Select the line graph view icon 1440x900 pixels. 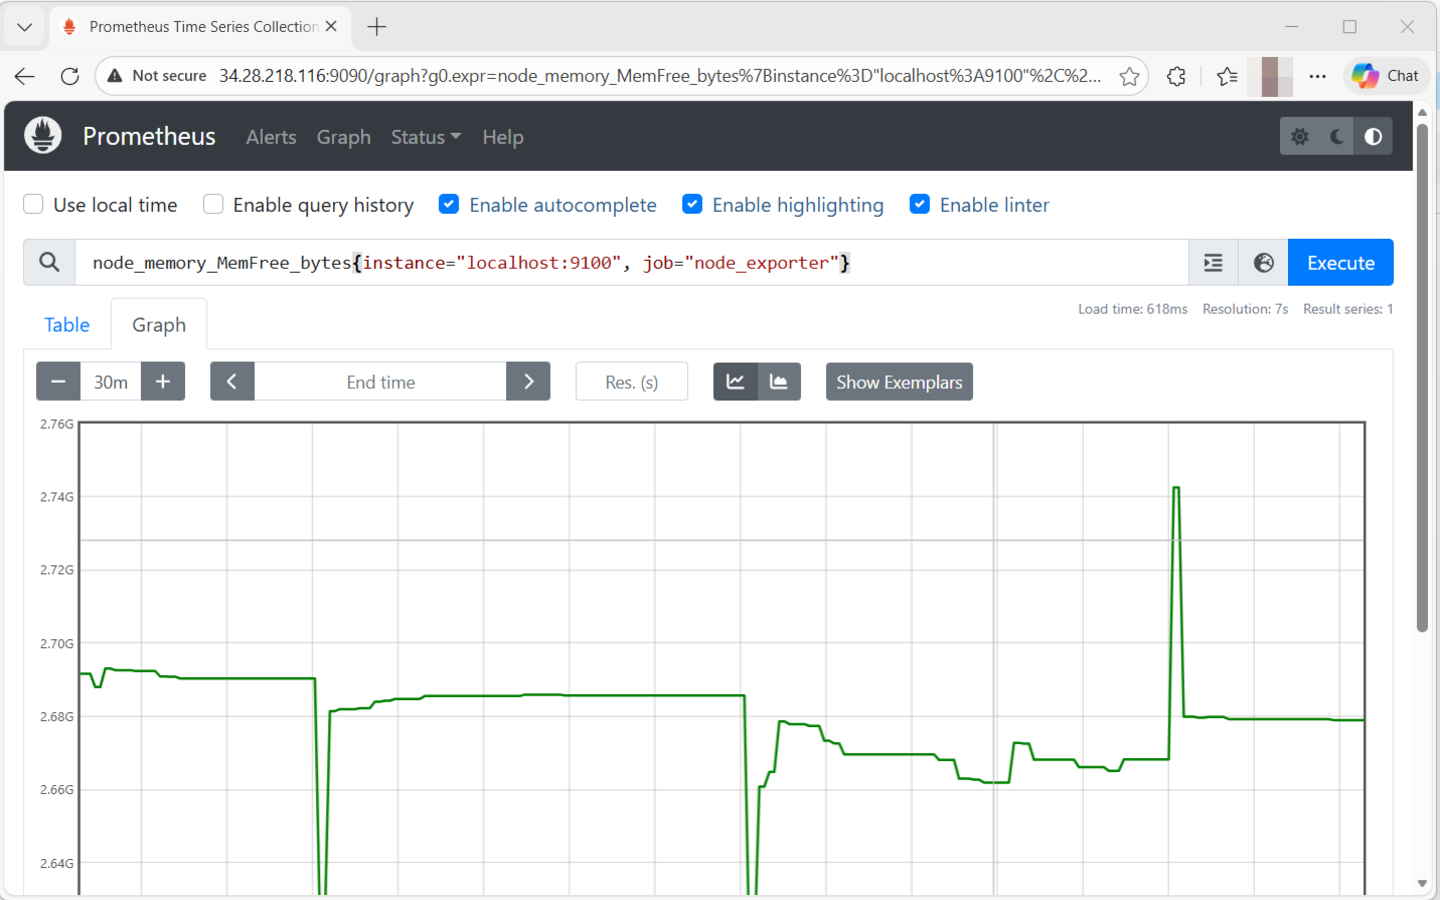[x=735, y=381]
